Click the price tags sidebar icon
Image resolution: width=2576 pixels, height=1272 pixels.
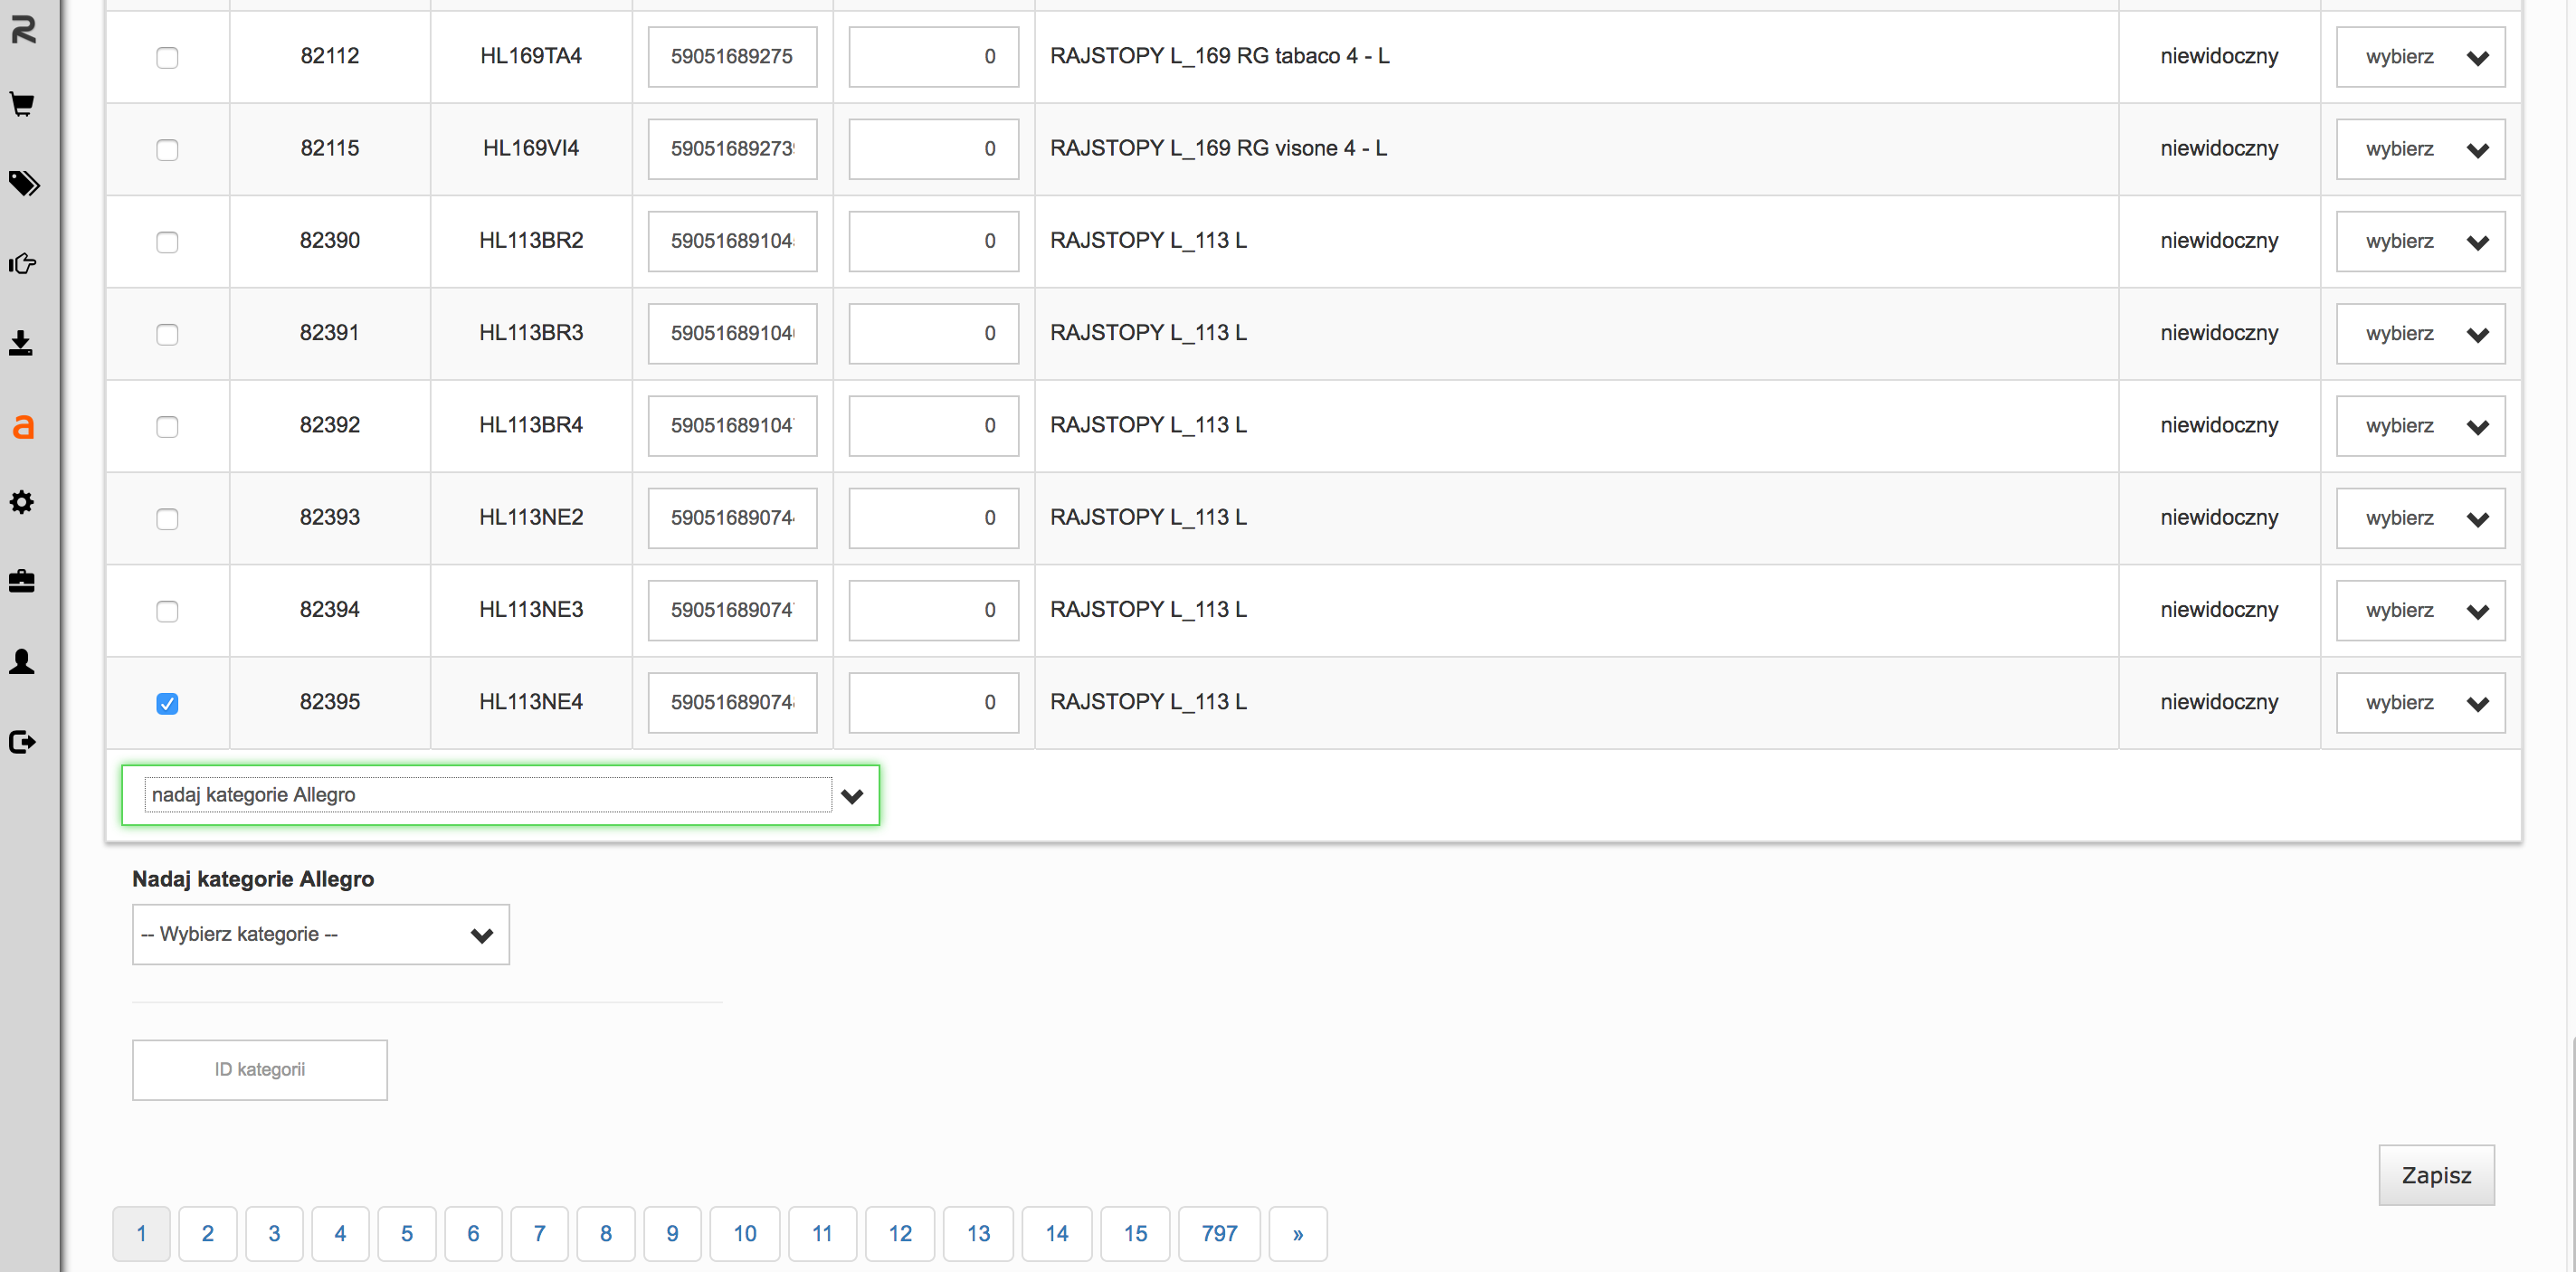pyautogui.click(x=23, y=183)
